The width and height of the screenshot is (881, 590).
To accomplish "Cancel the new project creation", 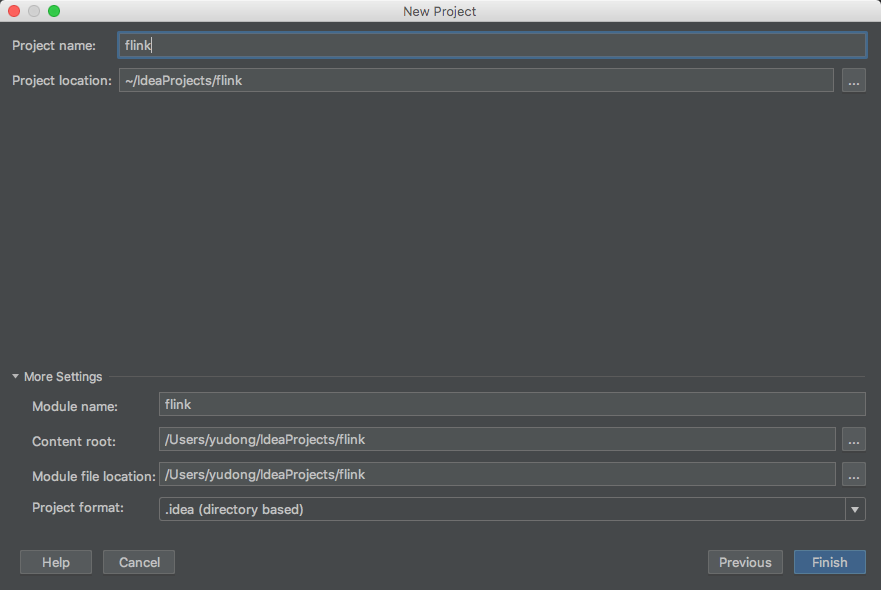I will (138, 562).
